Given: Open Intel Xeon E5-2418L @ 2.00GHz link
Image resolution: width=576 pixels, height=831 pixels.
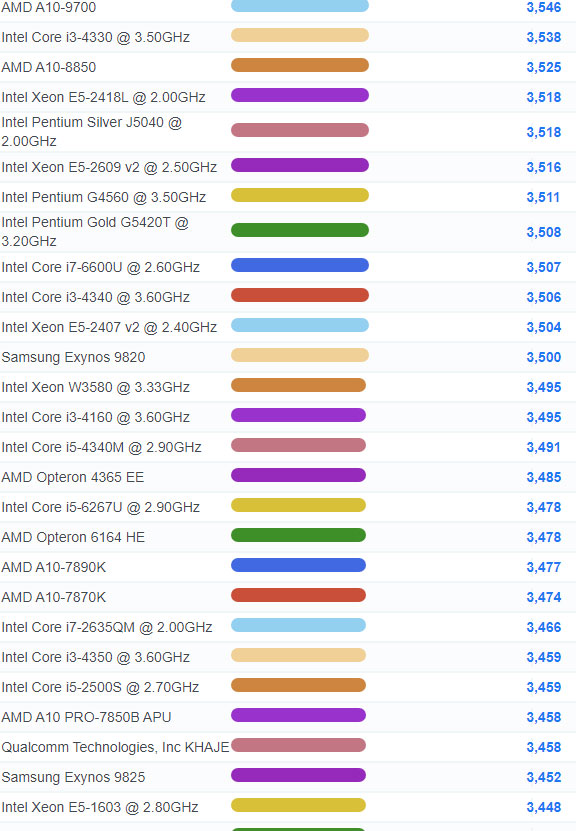Looking at the screenshot, I should click(103, 97).
